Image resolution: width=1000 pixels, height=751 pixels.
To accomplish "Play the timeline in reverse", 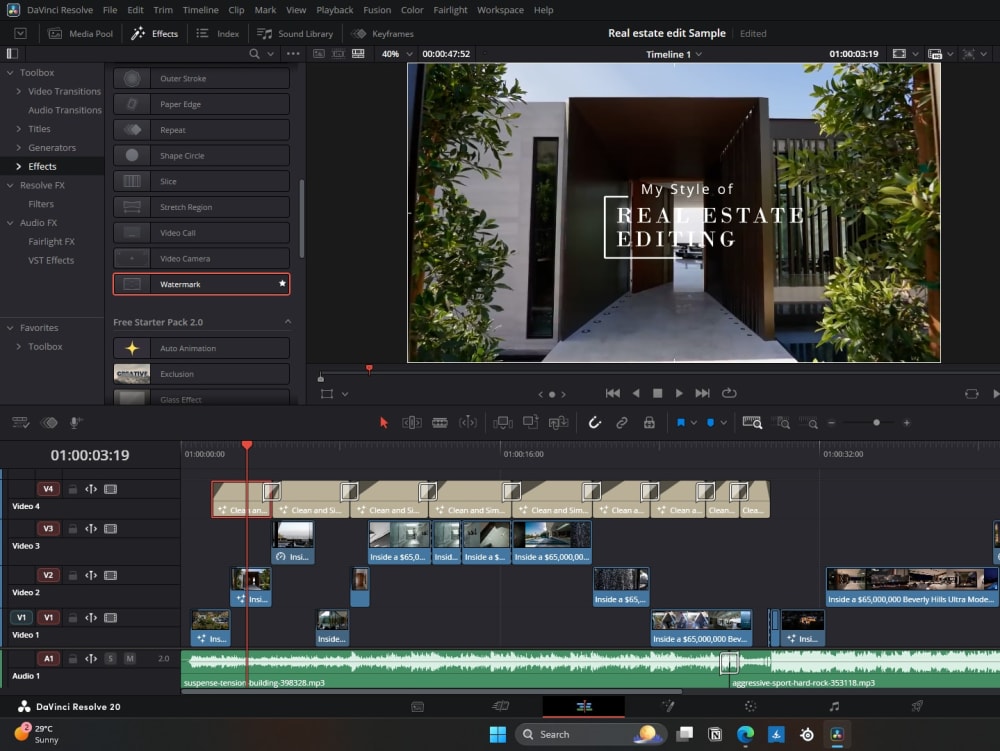I will (636, 393).
